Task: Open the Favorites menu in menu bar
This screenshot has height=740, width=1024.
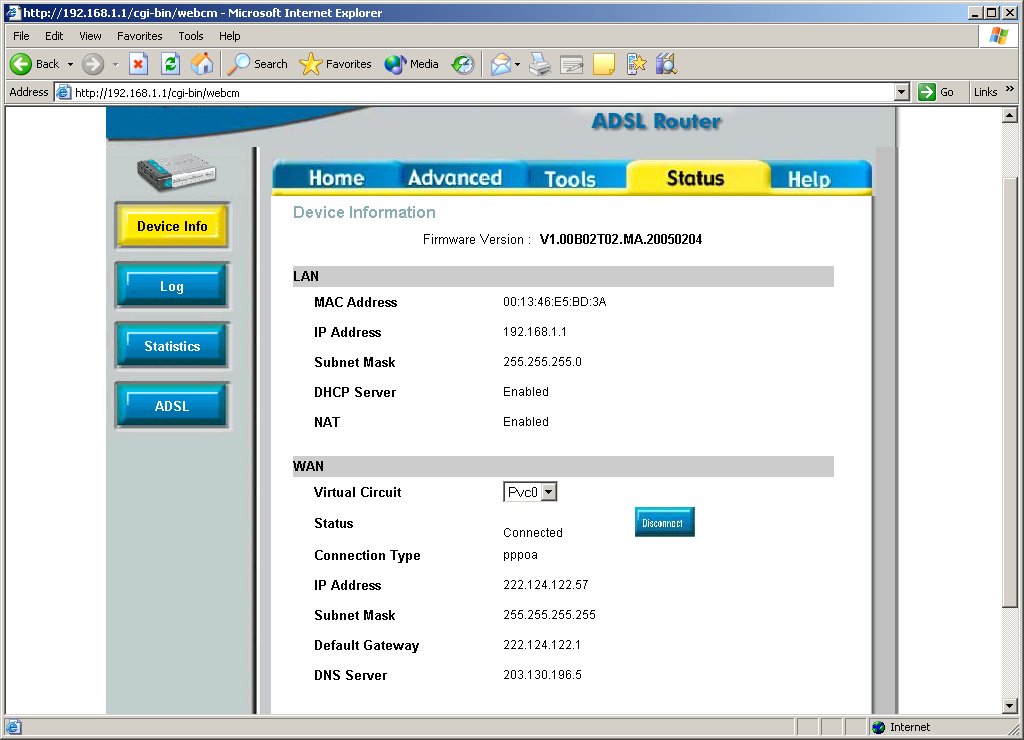Action: pyautogui.click(x=139, y=36)
